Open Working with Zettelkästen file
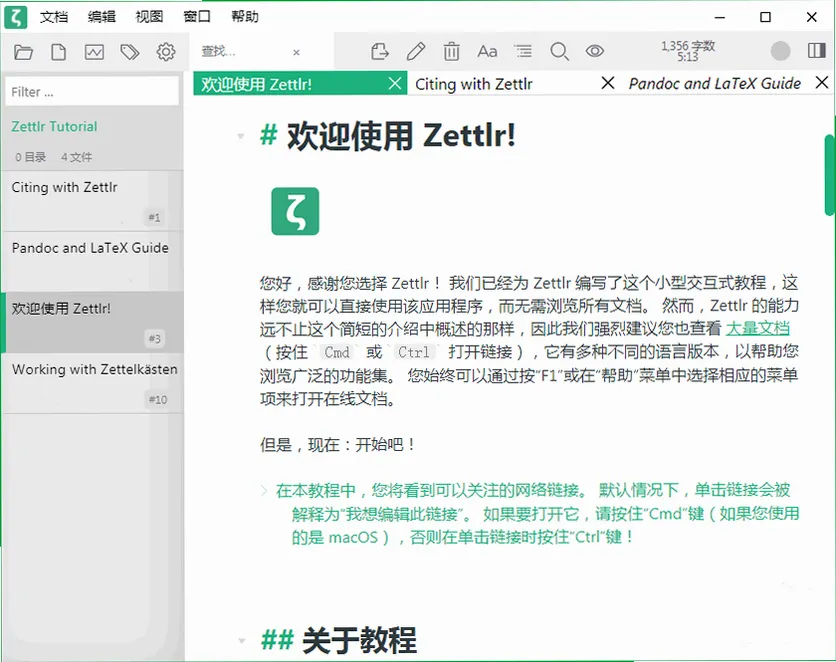The width and height of the screenshot is (836, 662). click(93, 383)
